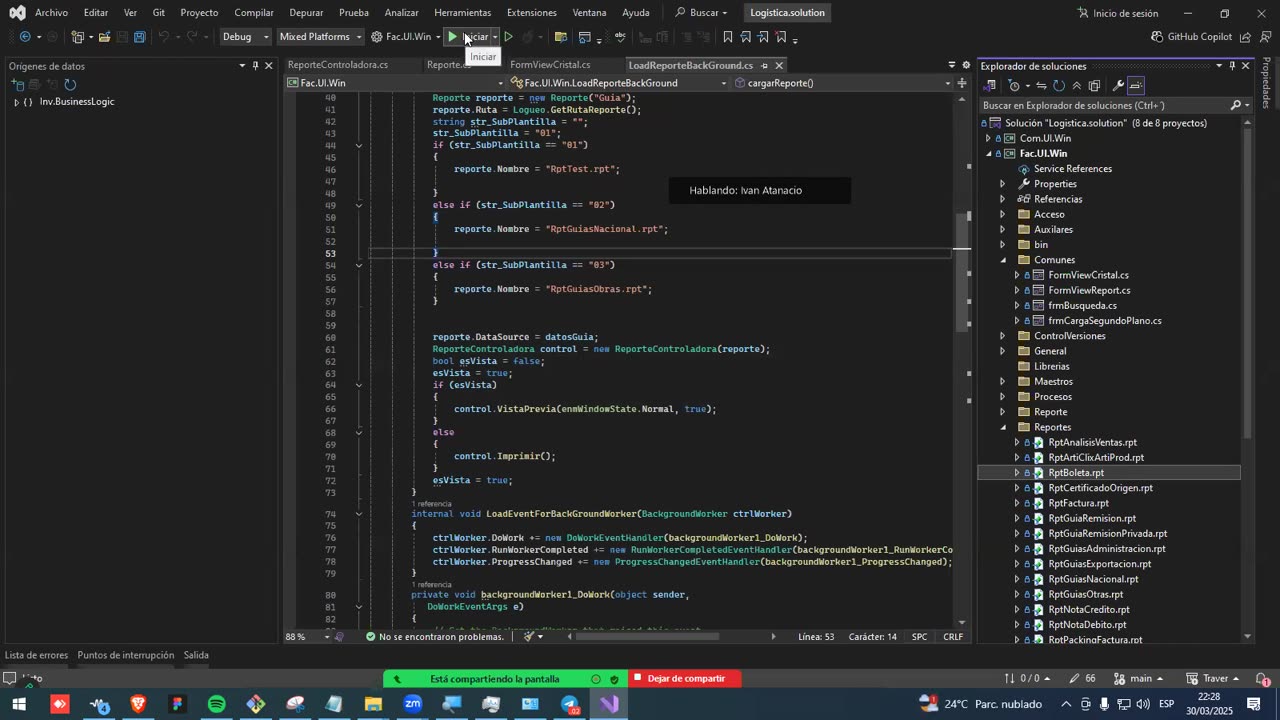The image size is (1280, 720).
Task: Click the undo arrow in toolbar
Action: (166, 37)
